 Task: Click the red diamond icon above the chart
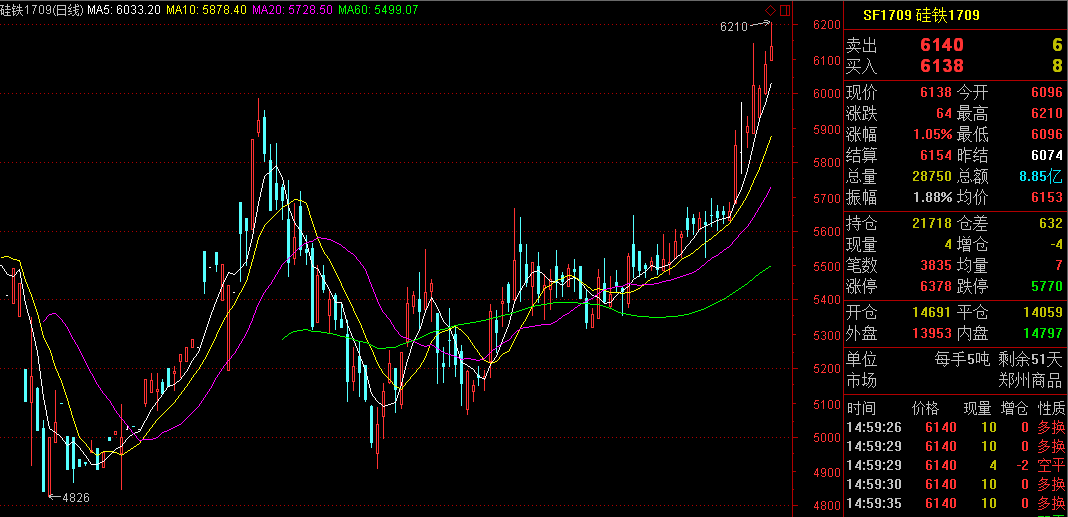point(770,10)
